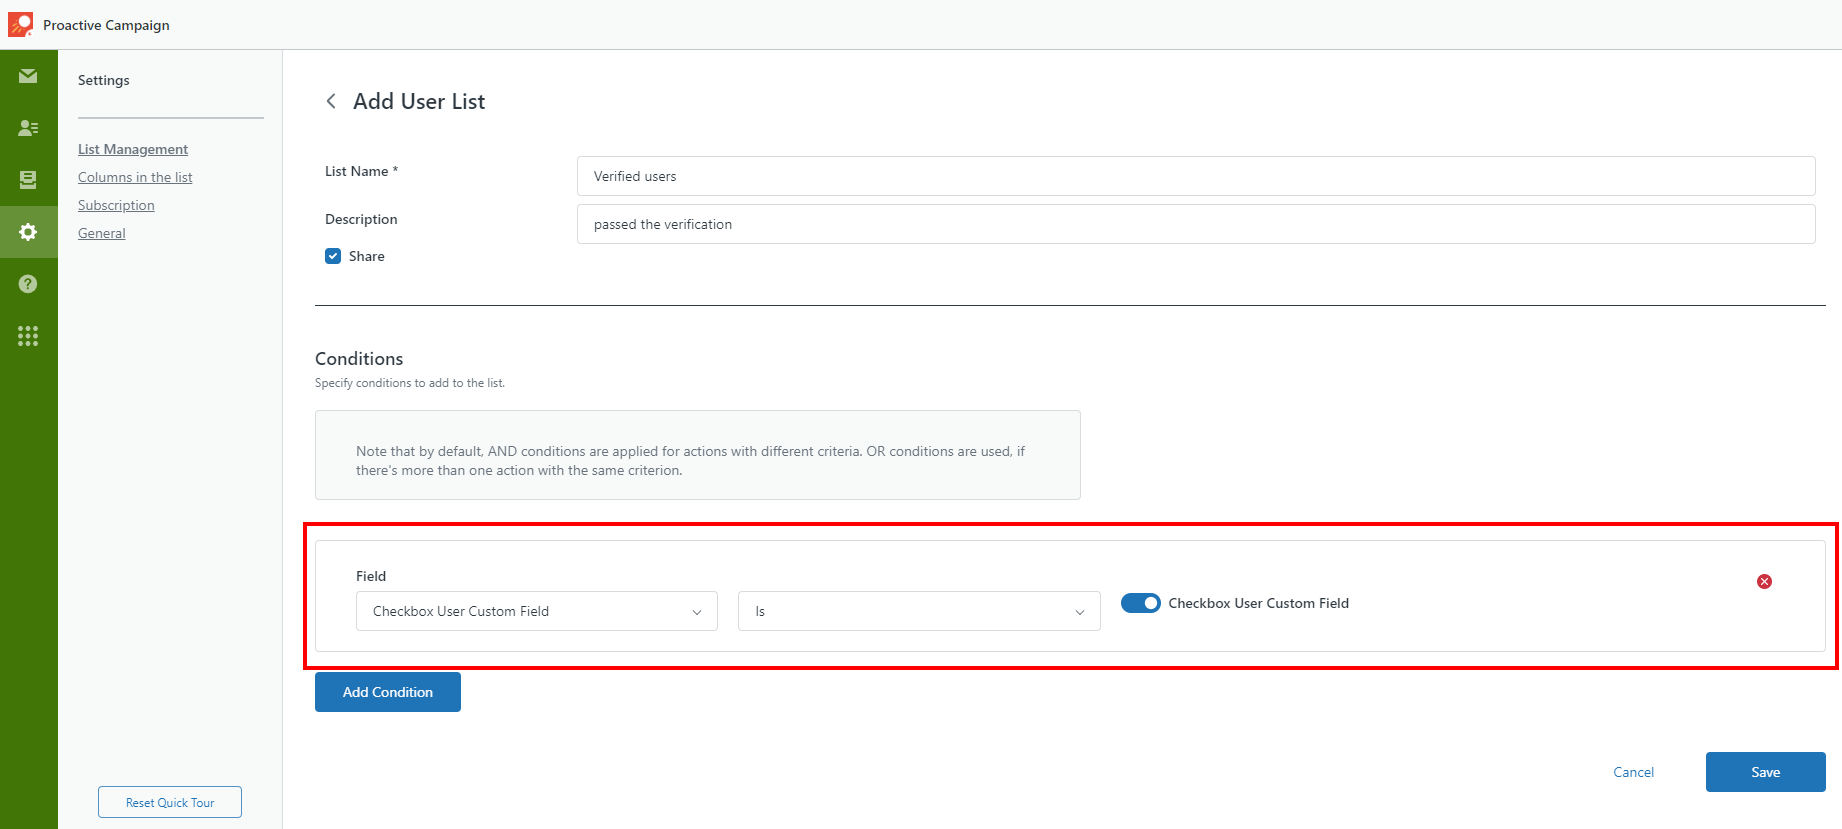Click the Settings heading in the sidebar
Viewport: 1842px width, 829px height.
coord(104,80)
